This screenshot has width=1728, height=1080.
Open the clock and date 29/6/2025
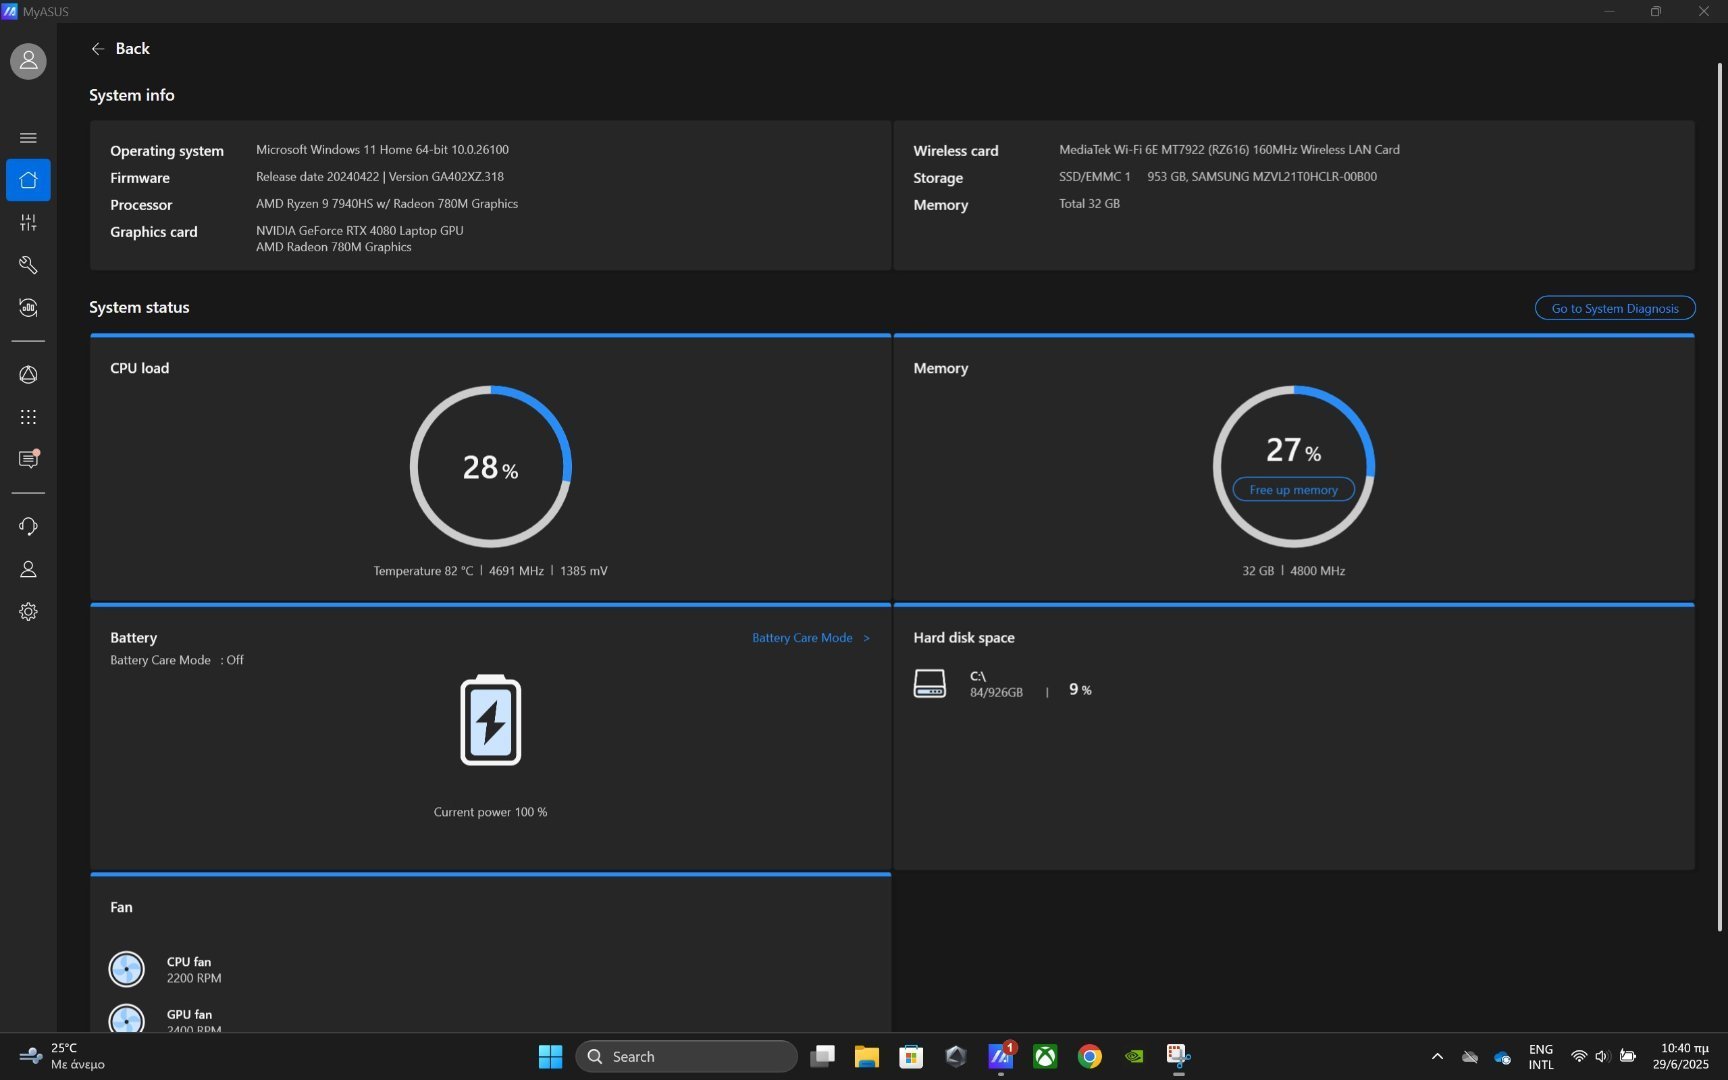click(x=1681, y=1056)
